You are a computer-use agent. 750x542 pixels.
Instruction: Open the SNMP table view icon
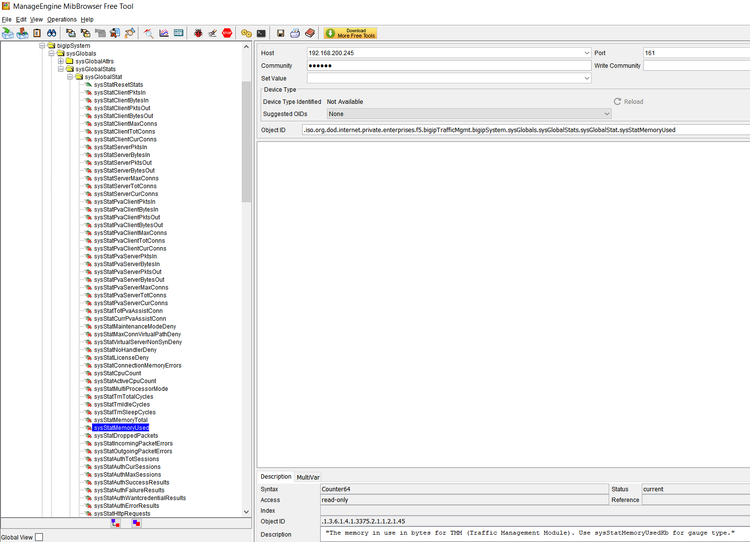pos(178,33)
